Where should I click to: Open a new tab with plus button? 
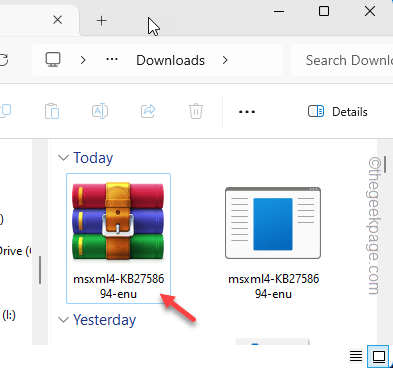[101, 21]
